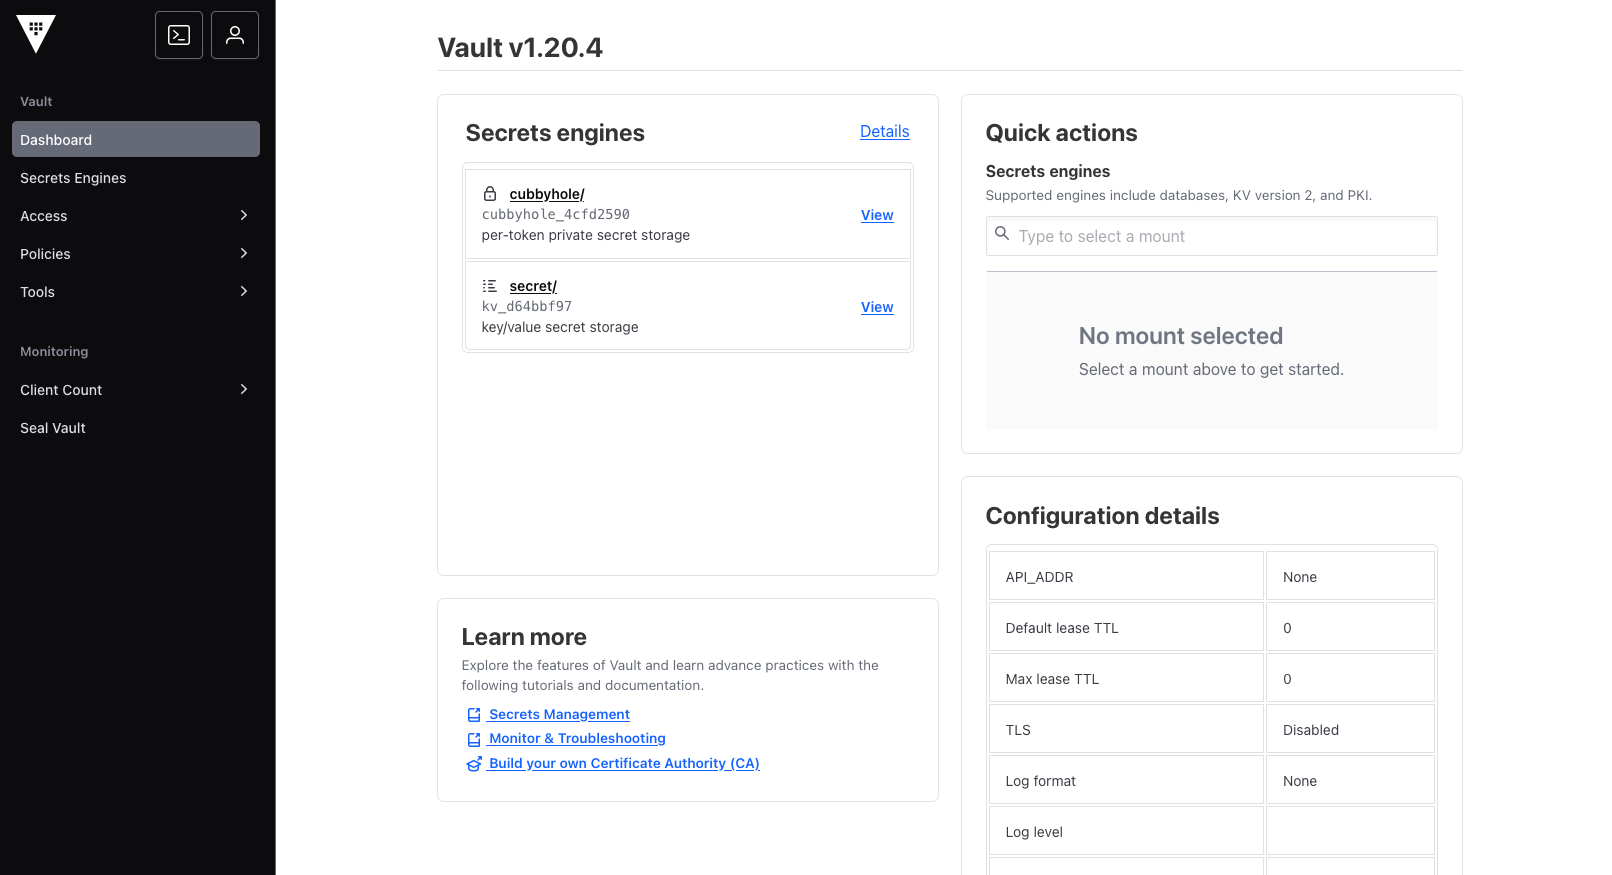Click the search icon in mount field
1612x875 pixels.
pyautogui.click(x=1002, y=234)
